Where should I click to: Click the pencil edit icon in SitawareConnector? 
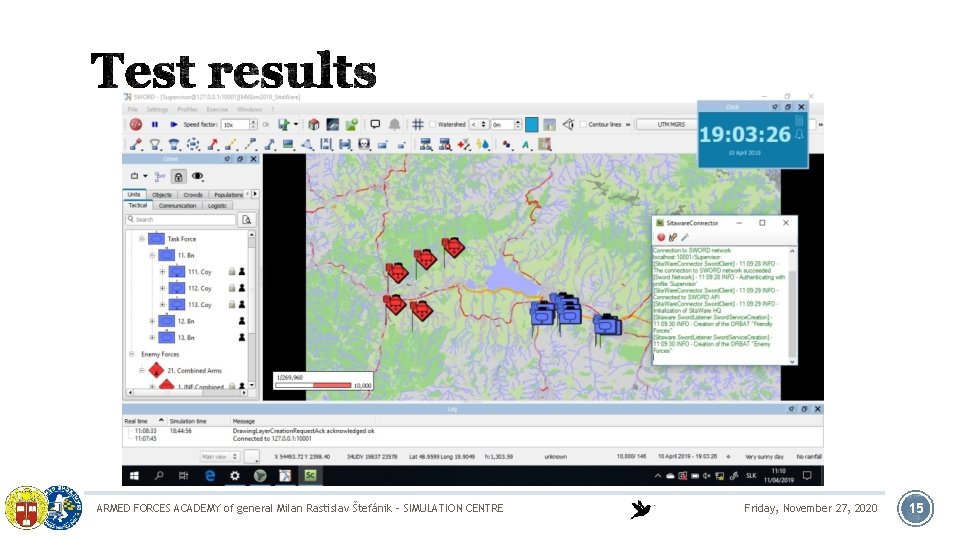(x=684, y=238)
